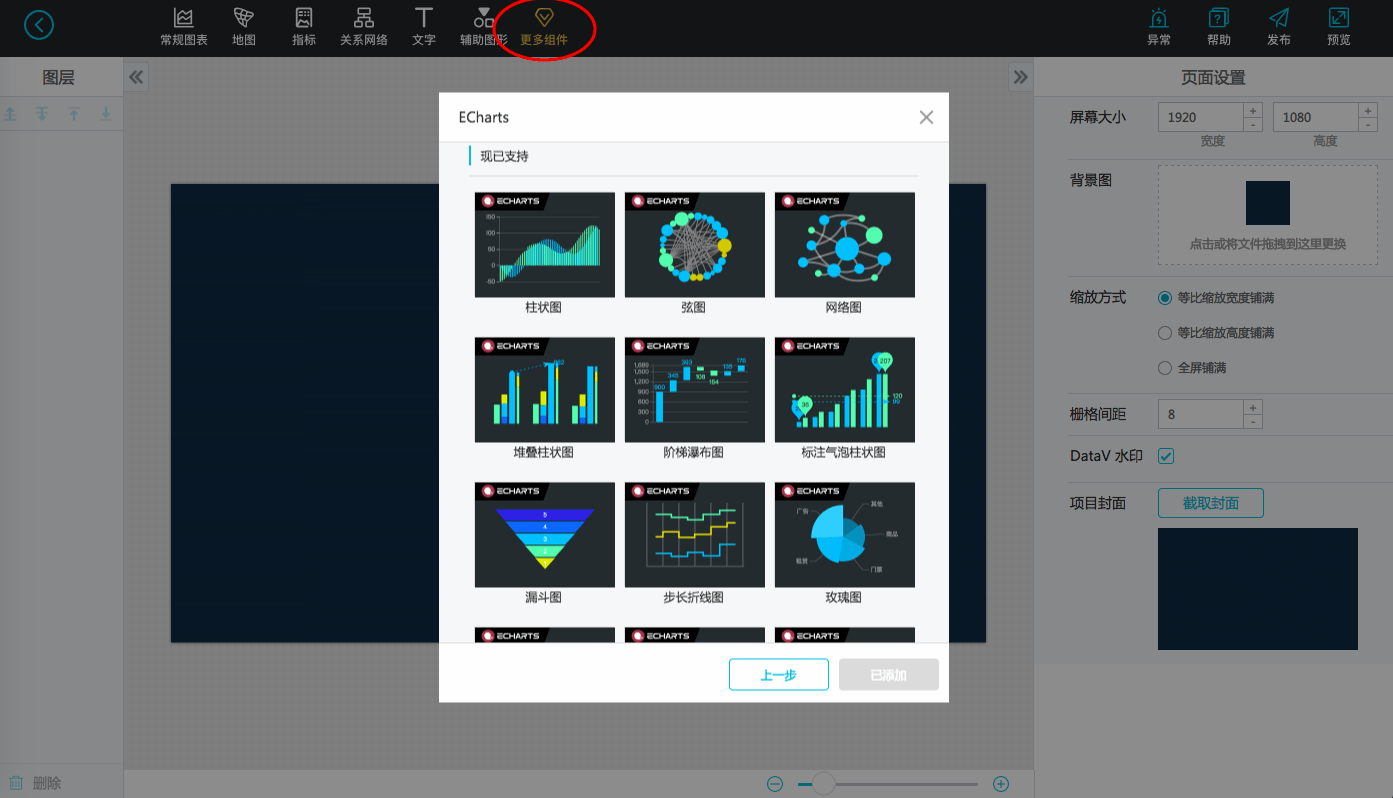
Task: Open the 异常 alerts icon
Action: click(1159, 27)
